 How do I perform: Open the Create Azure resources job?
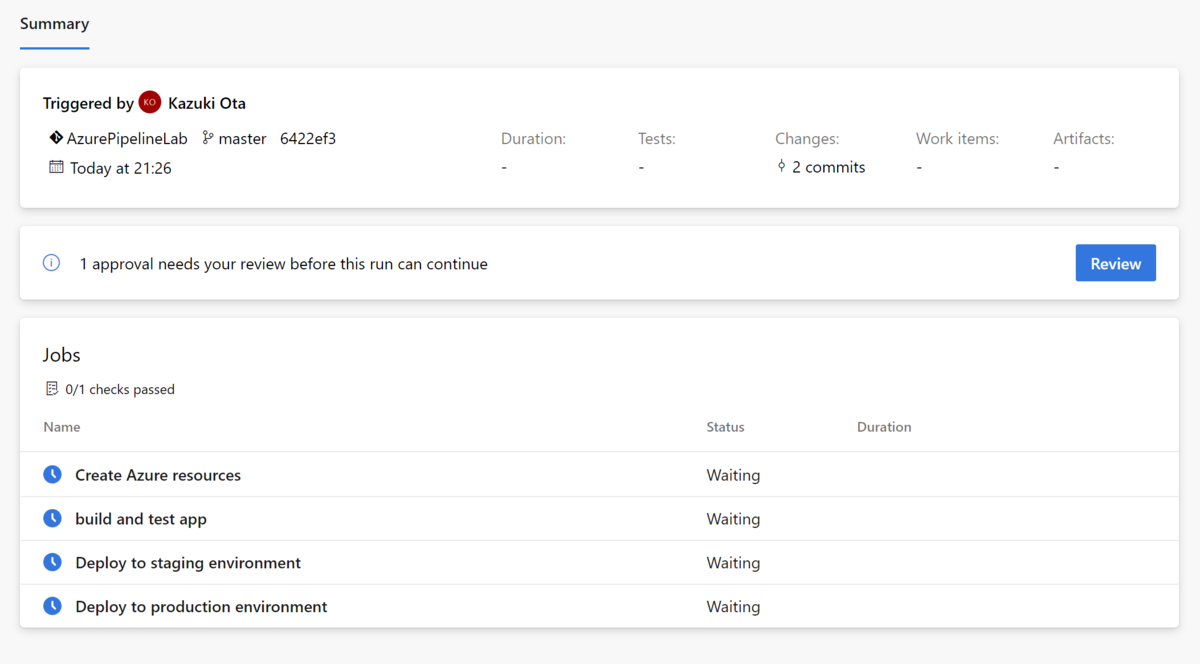(x=158, y=475)
